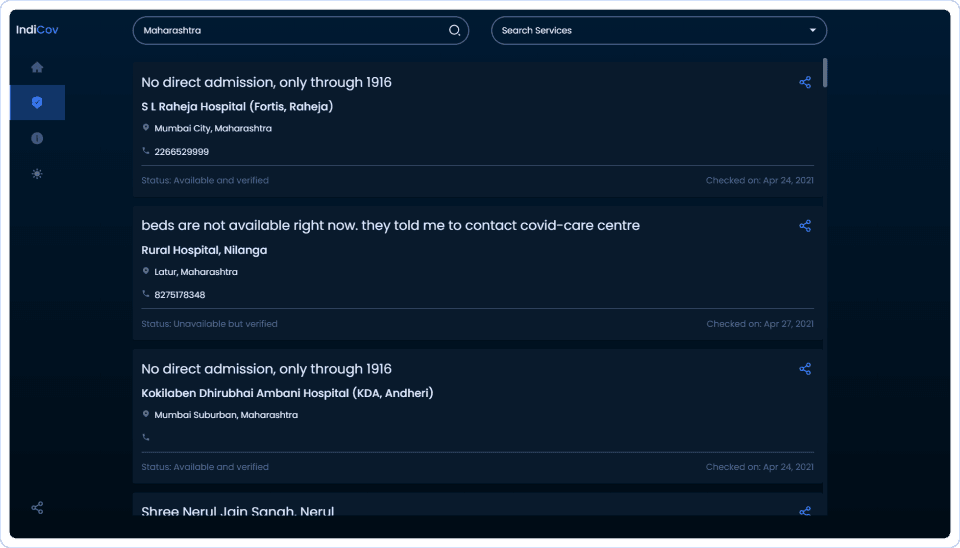Click the empty phone icon in Kokilaben card
The height and width of the screenshot is (548, 960).
pos(146,437)
